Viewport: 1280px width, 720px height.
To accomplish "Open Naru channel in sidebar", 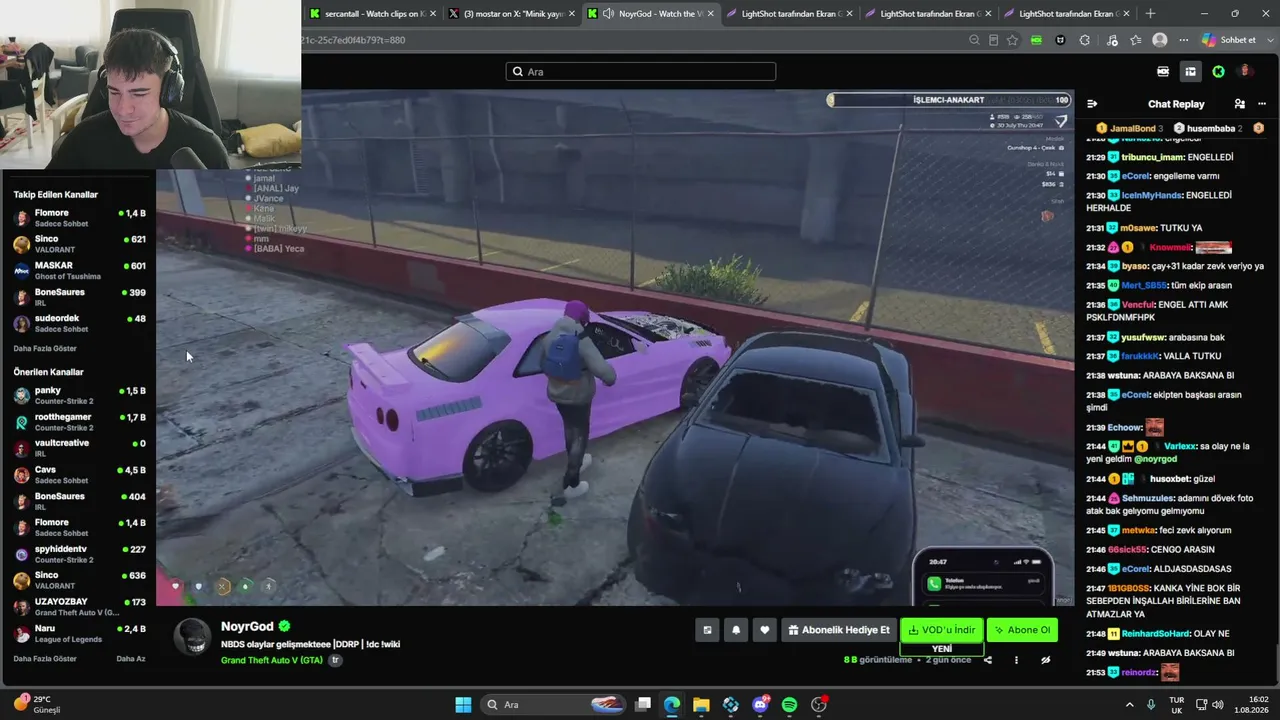I will point(80,634).
